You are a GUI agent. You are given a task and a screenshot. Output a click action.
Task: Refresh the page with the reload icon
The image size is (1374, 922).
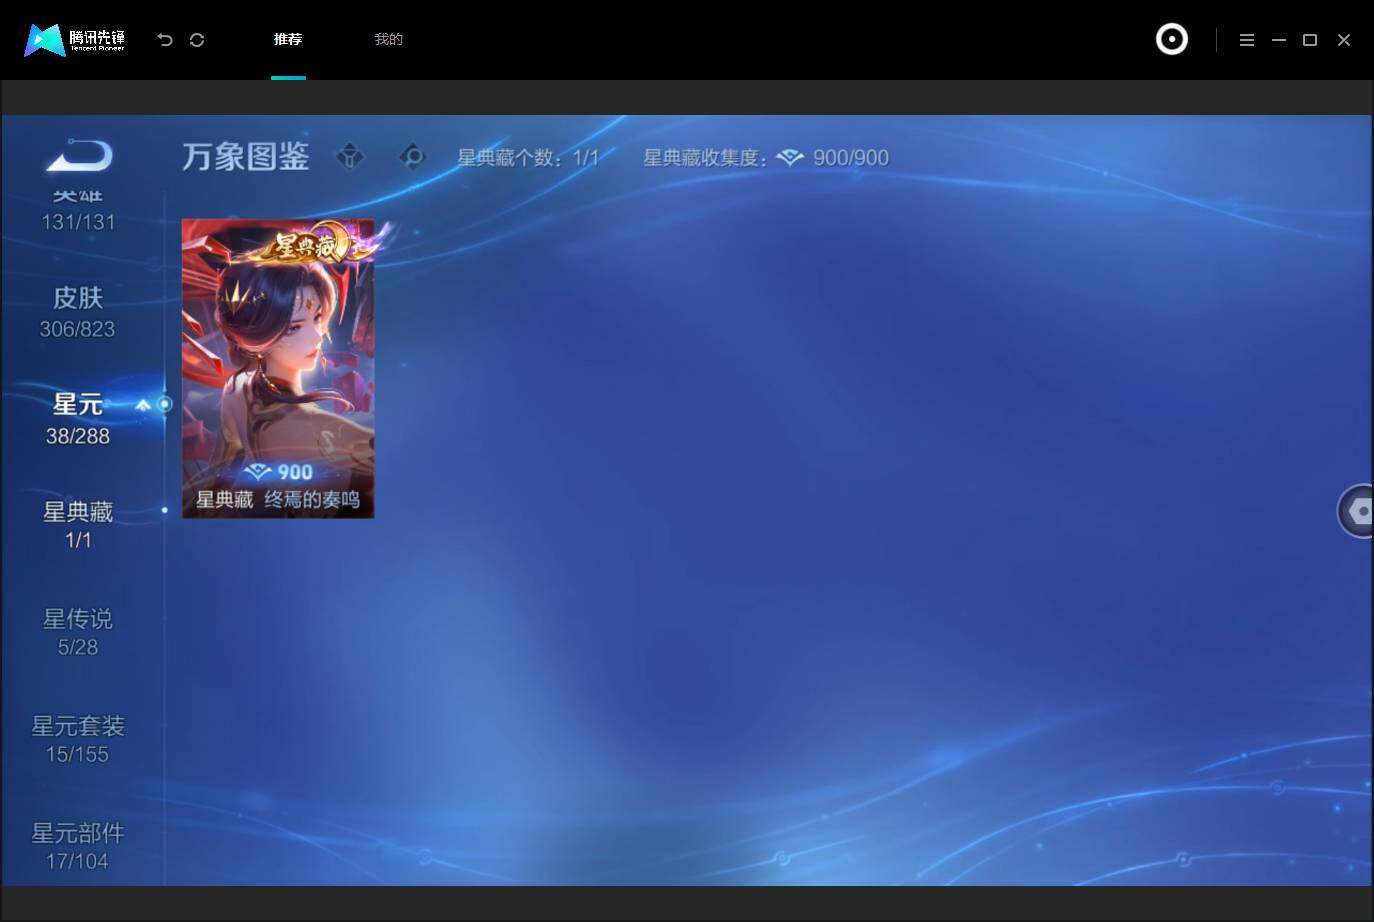point(197,40)
